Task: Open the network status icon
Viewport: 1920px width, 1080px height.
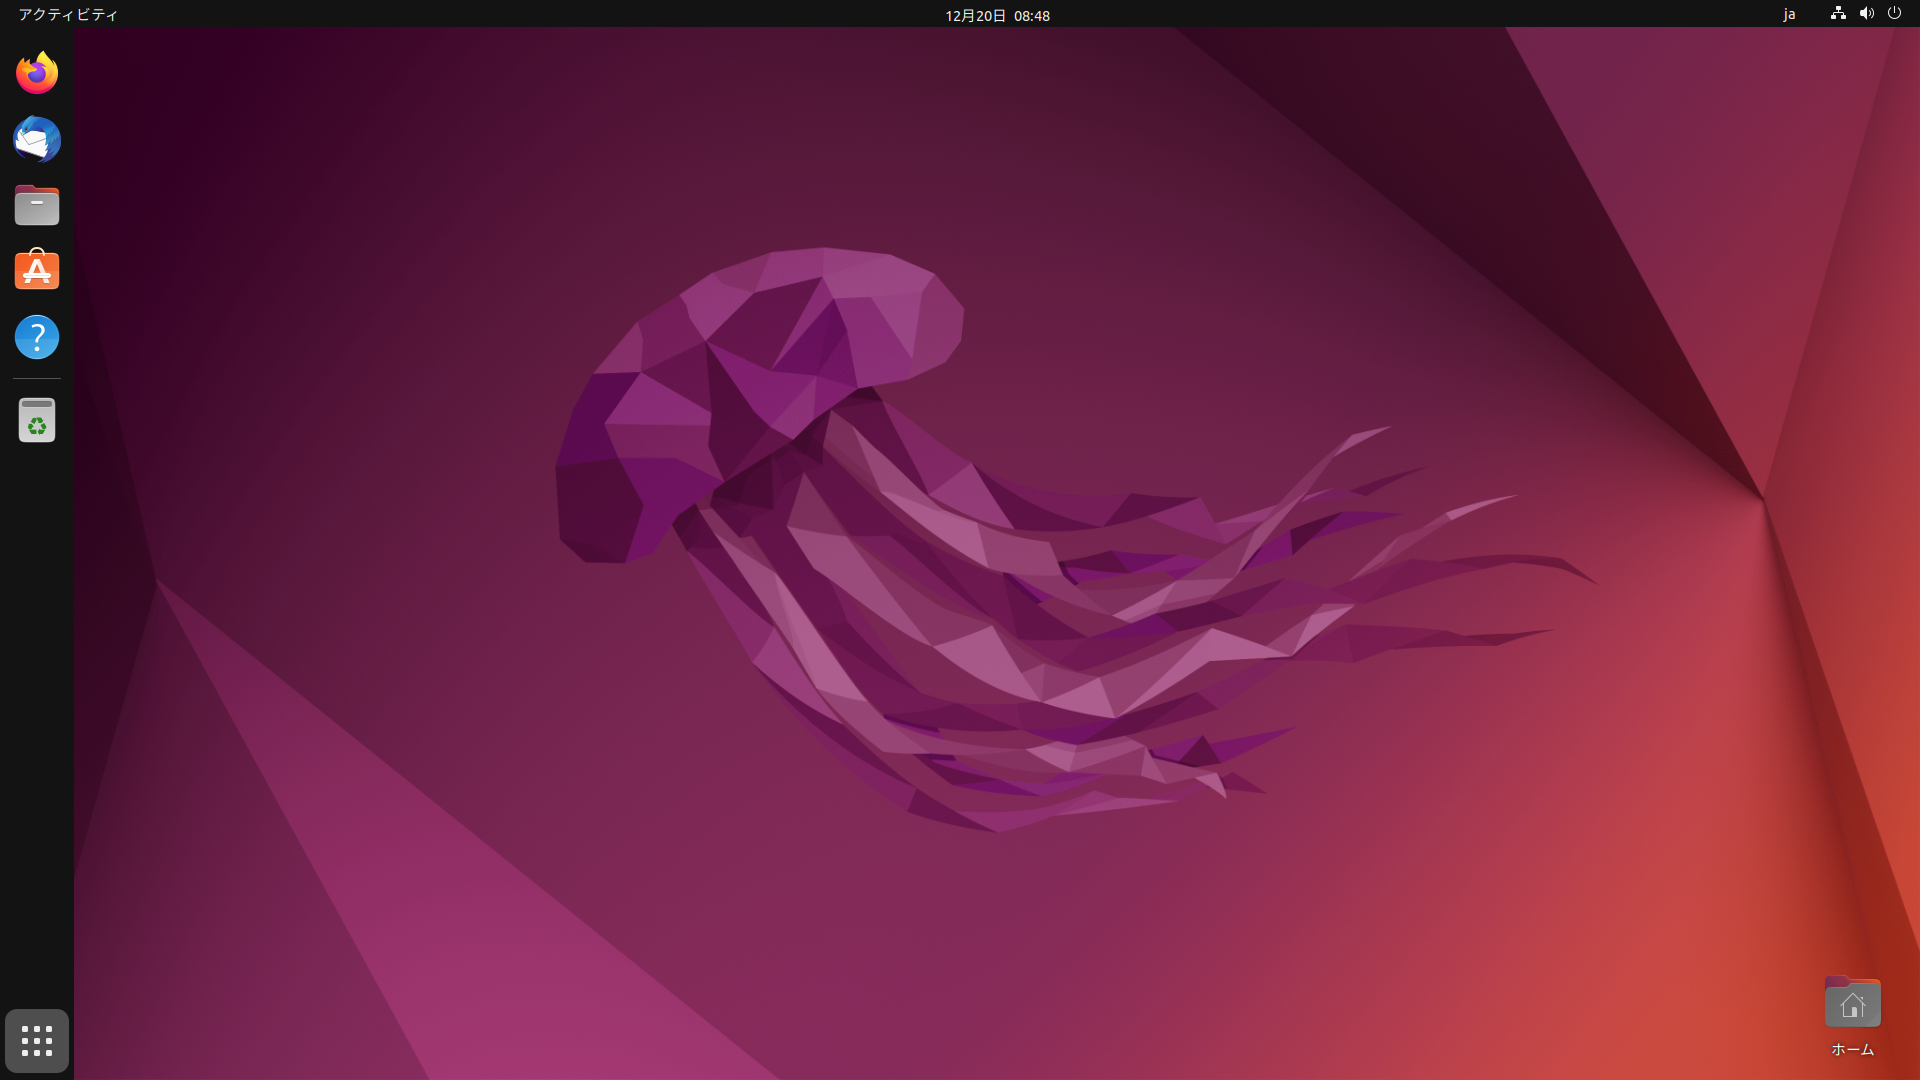Action: (x=1838, y=14)
